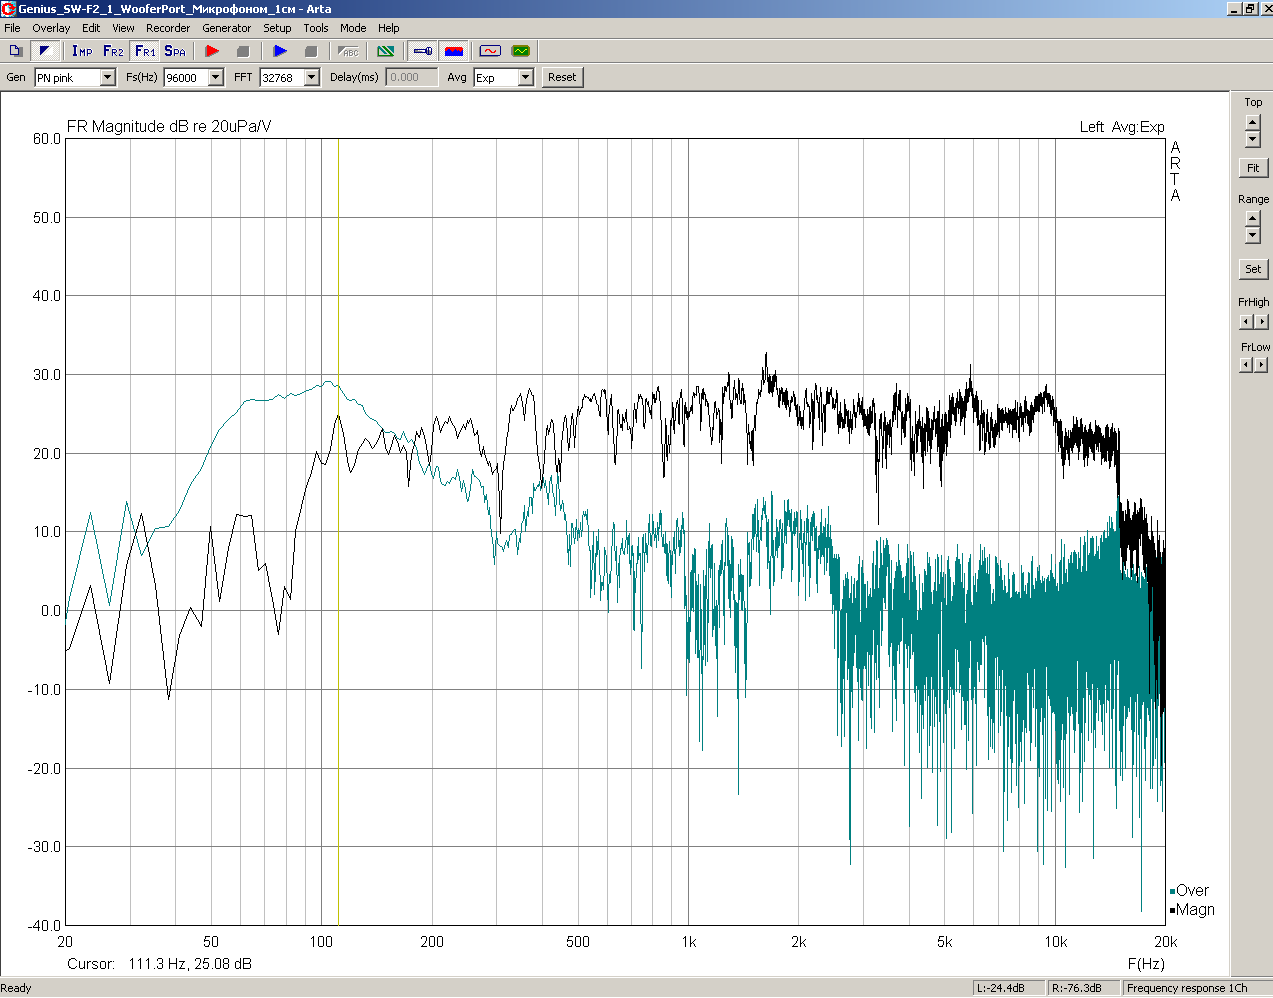Open the Gen signal type dropdown
1273x998 pixels.
(108, 78)
